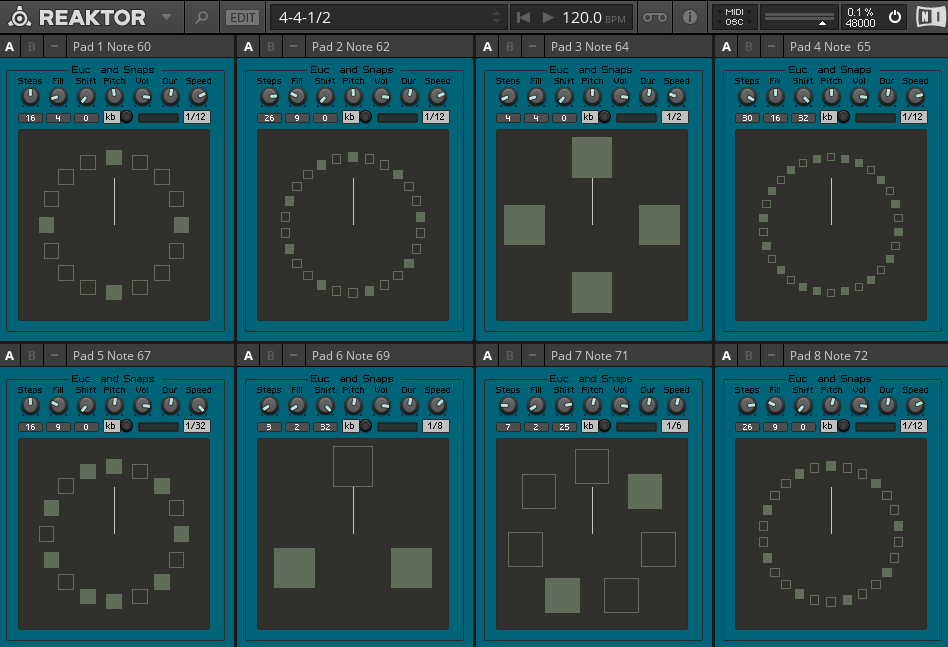
Task: Open the 1/12 Speed selector in Pad 1
Action: point(197,117)
